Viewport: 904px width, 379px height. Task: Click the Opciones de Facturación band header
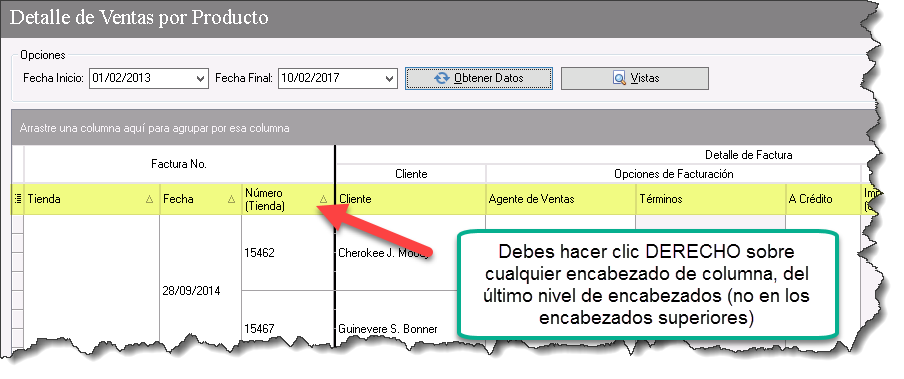pos(673,174)
